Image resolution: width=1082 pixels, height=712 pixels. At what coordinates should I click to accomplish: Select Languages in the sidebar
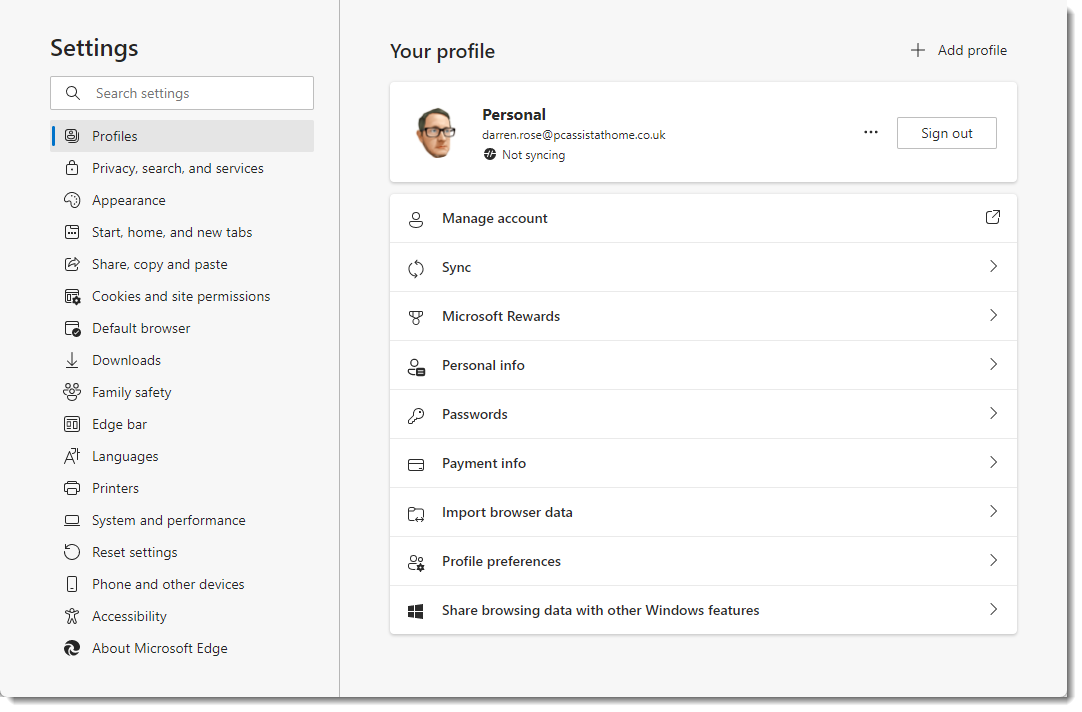coord(182,456)
